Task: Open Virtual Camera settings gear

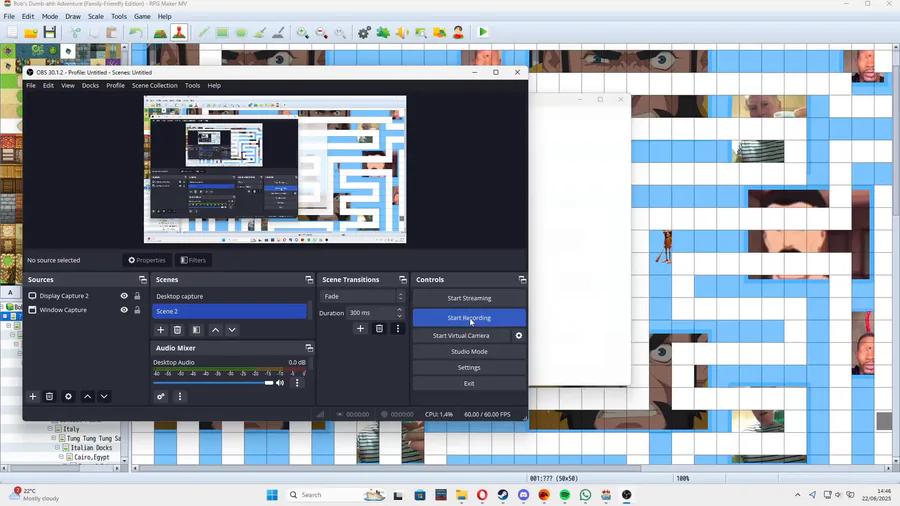Action: [x=519, y=336]
